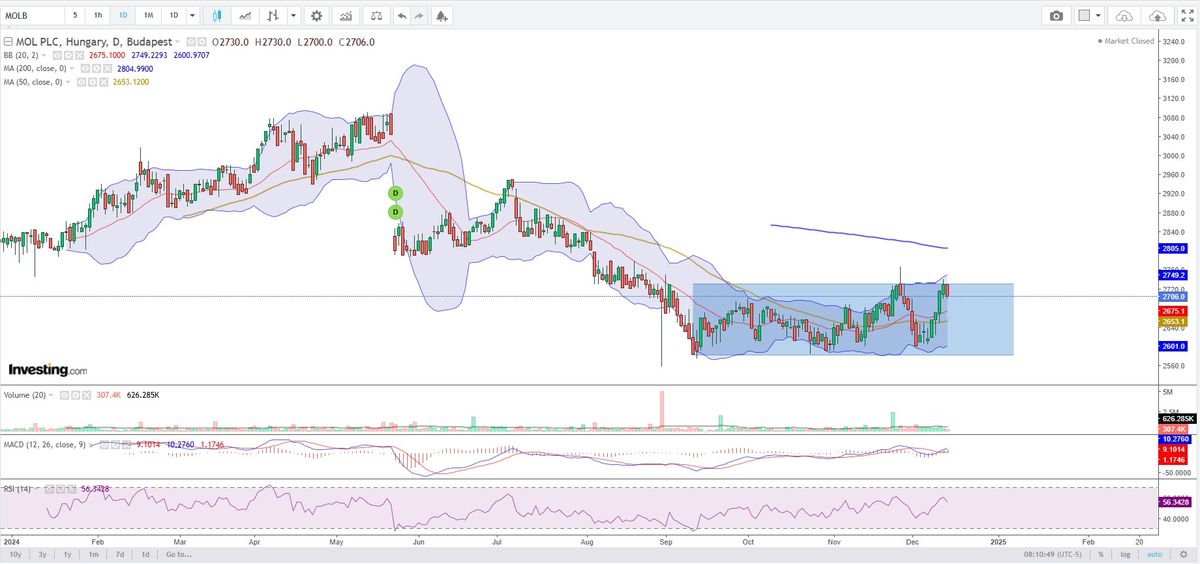This screenshot has width=1200, height=564.
Task: Hide the MOL PLC main series
Action: 191,42
